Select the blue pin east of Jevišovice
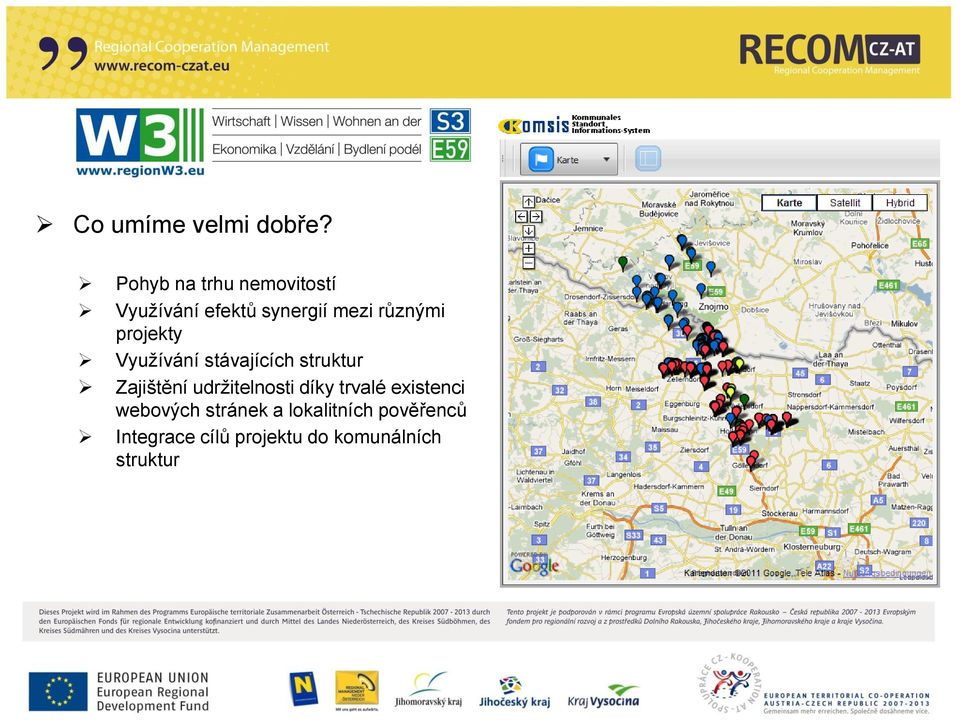Image resolution: width=960 pixels, height=720 pixels. 710,268
